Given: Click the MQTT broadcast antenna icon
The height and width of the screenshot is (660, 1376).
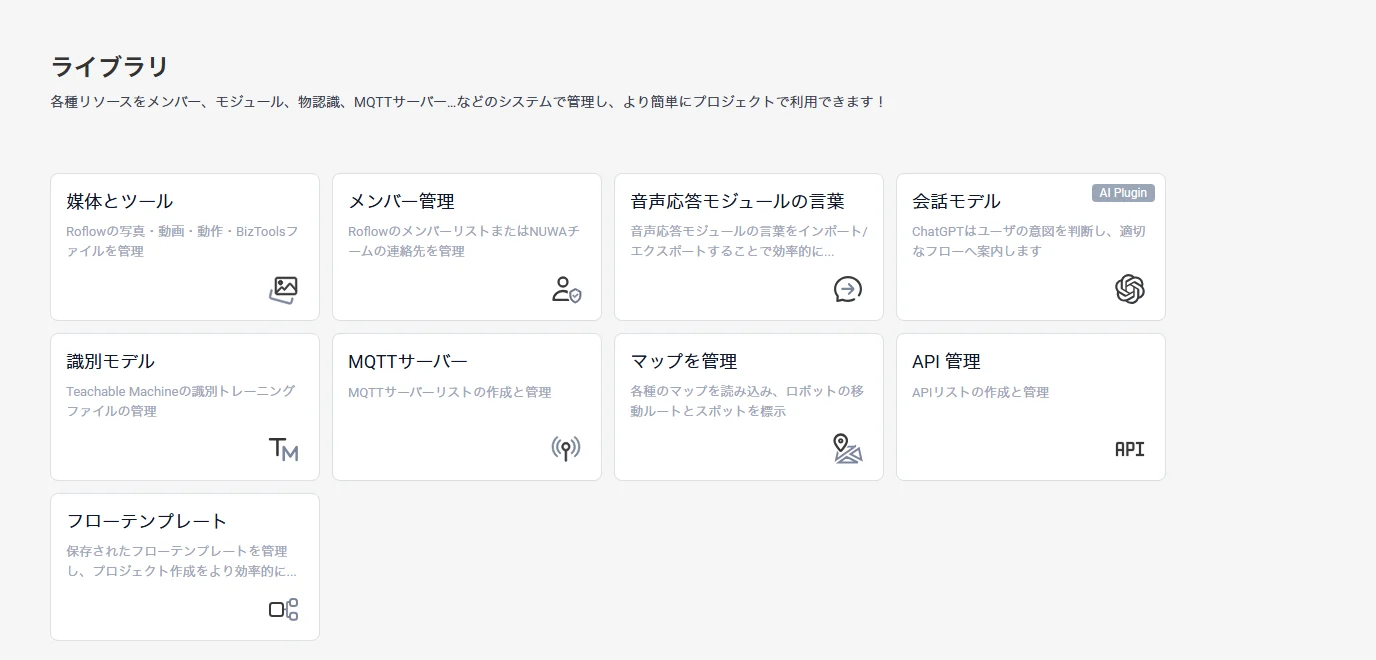Looking at the screenshot, I should pyautogui.click(x=566, y=449).
